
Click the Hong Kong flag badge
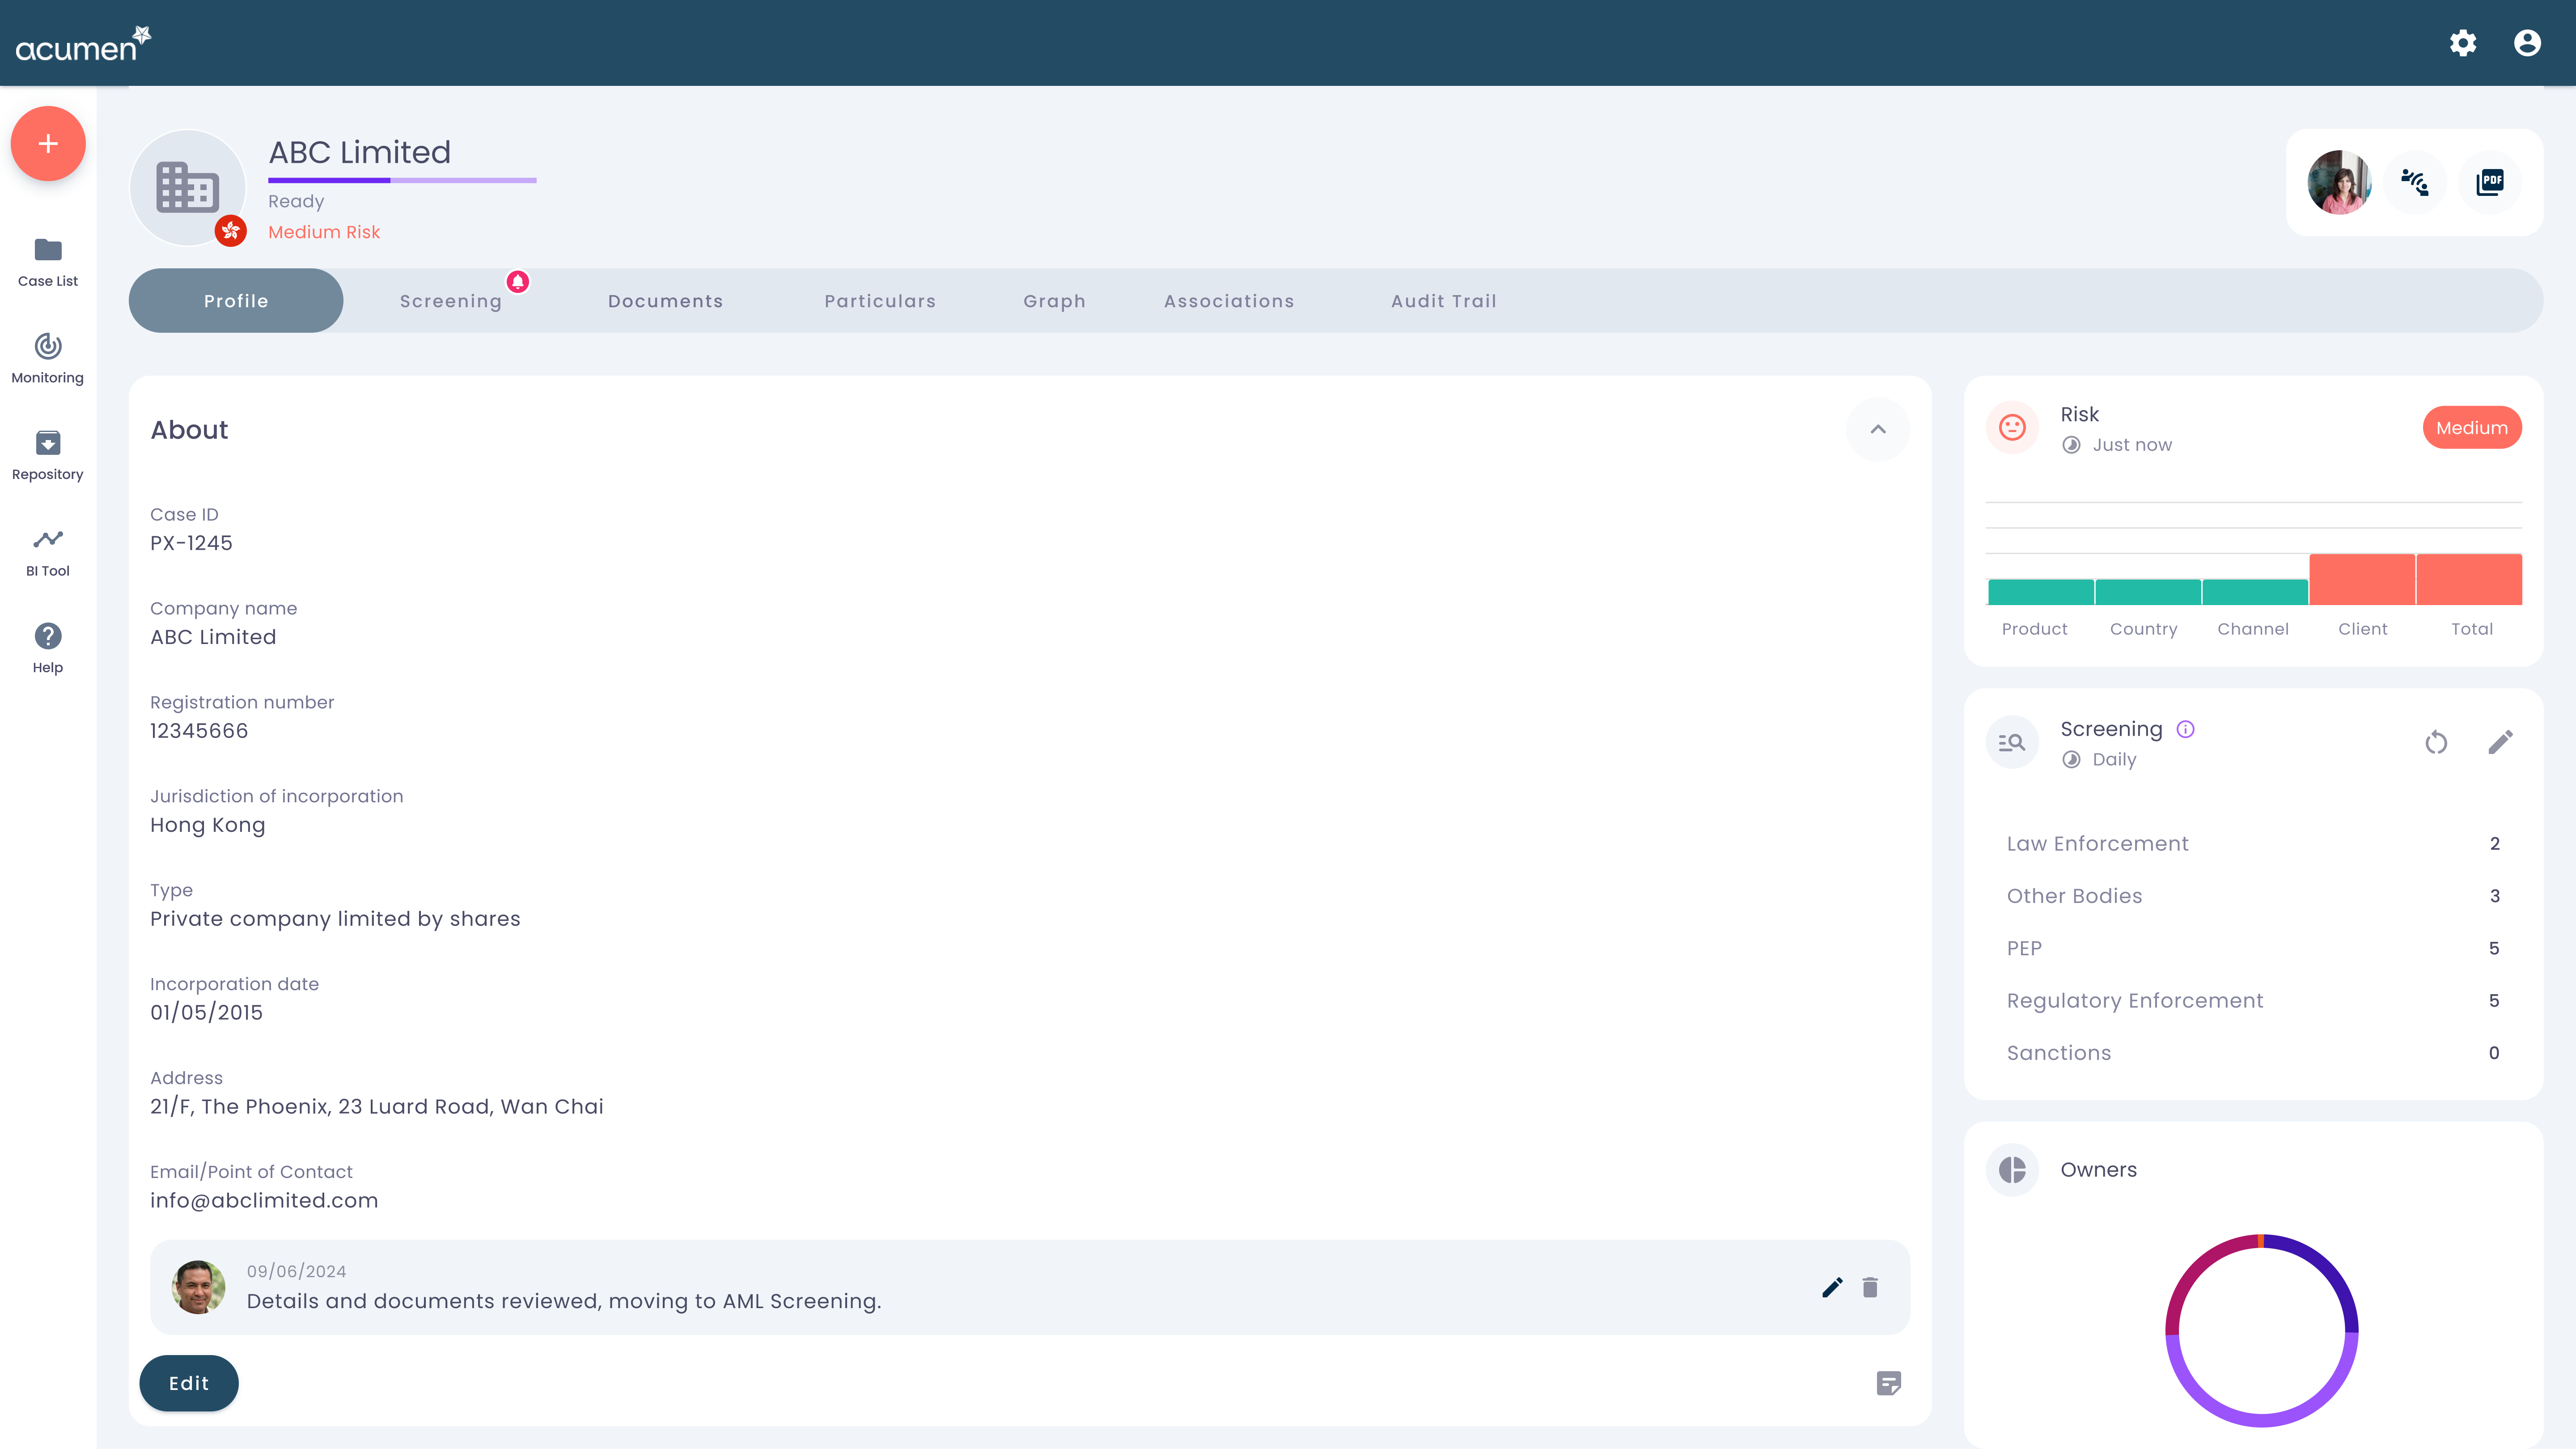231,231
